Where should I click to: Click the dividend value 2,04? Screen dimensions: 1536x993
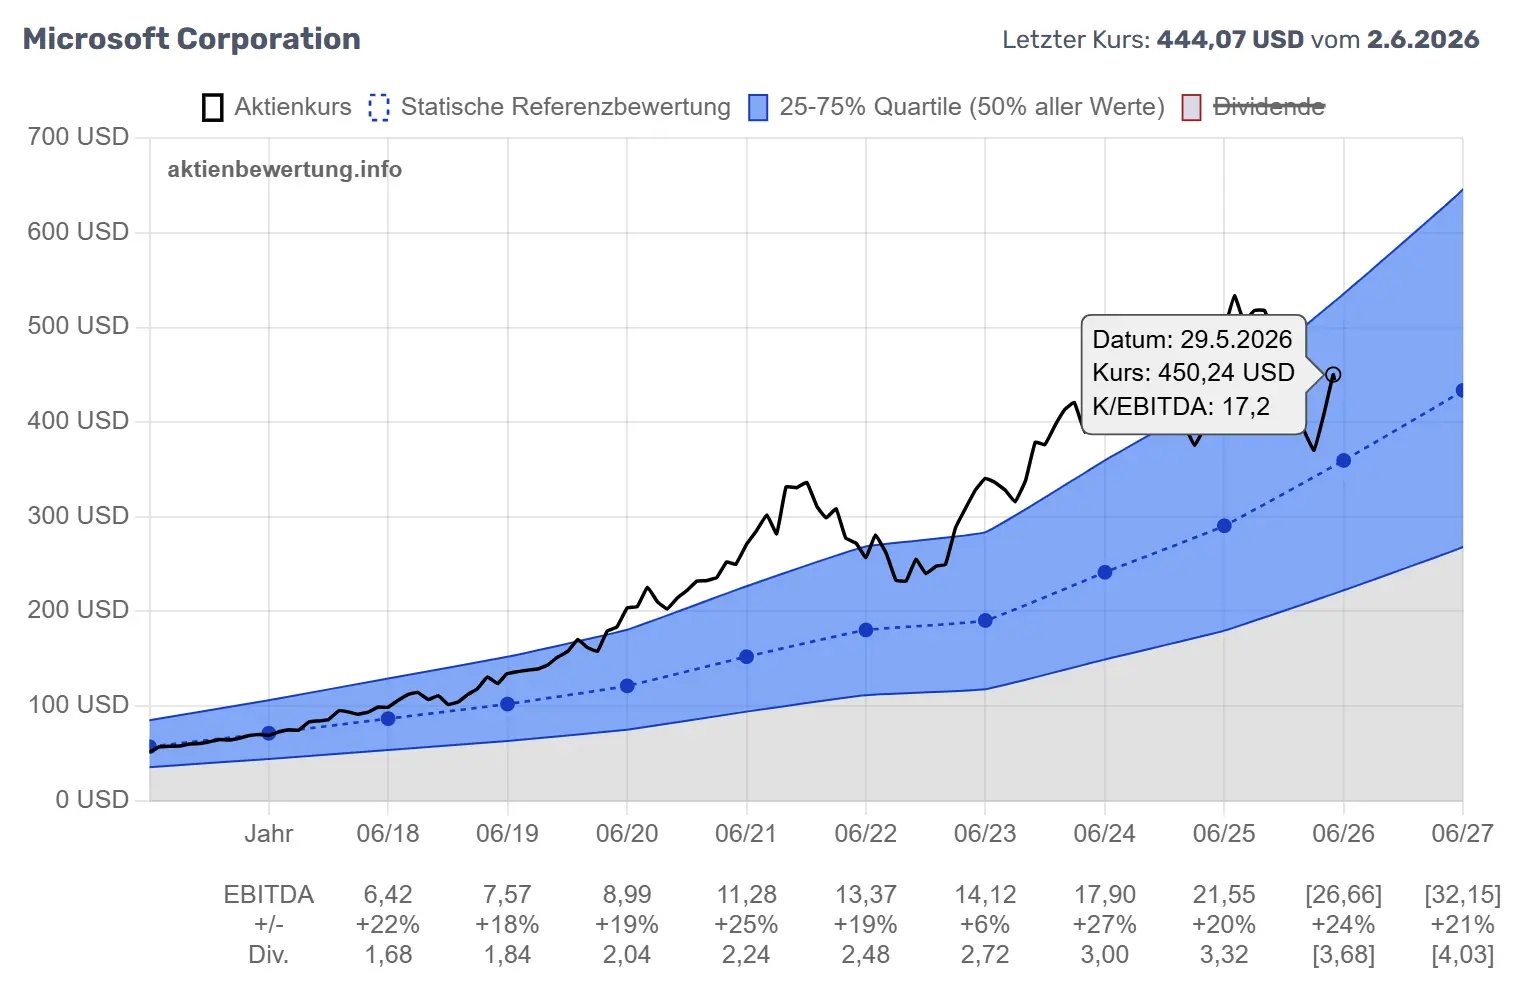click(x=627, y=955)
